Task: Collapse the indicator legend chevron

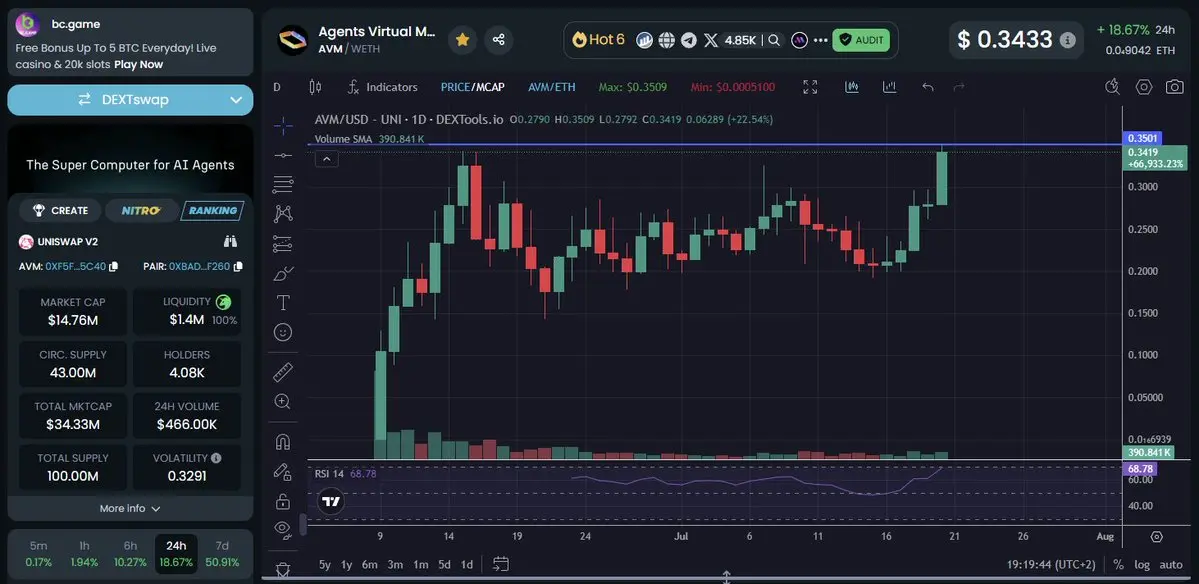Action: [x=326, y=159]
